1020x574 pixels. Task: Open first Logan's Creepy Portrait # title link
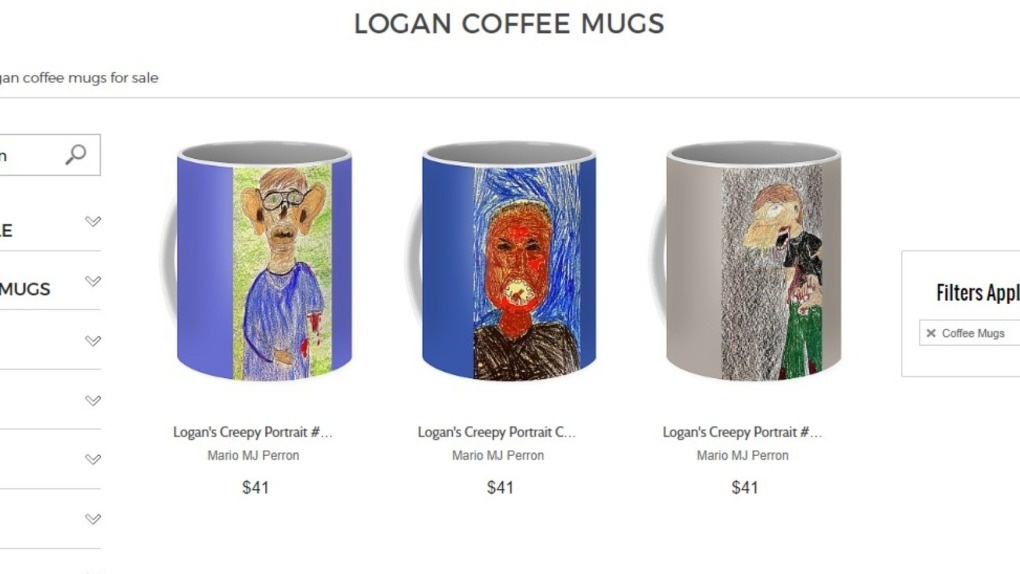coord(252,432)
